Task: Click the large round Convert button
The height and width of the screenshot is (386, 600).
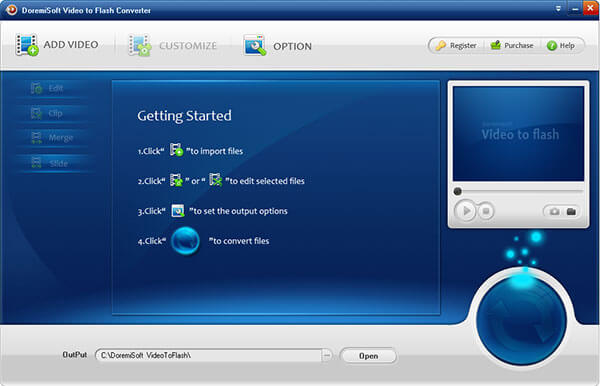Action: [521, 320]
